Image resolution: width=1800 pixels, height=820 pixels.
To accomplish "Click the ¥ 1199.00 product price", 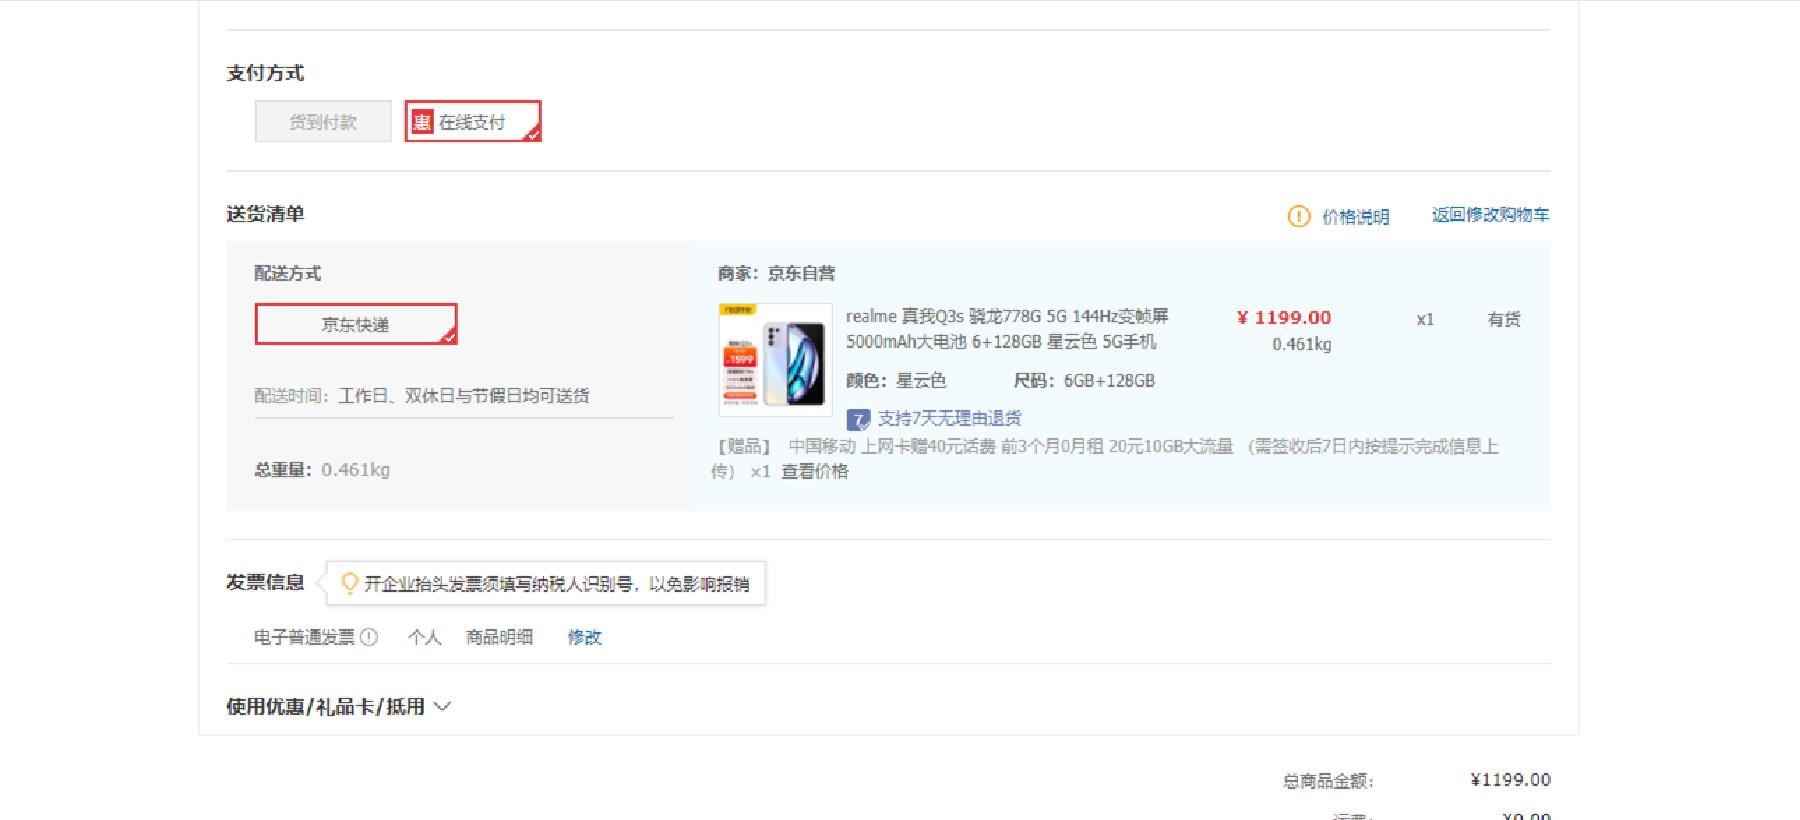I will 1284,318.
